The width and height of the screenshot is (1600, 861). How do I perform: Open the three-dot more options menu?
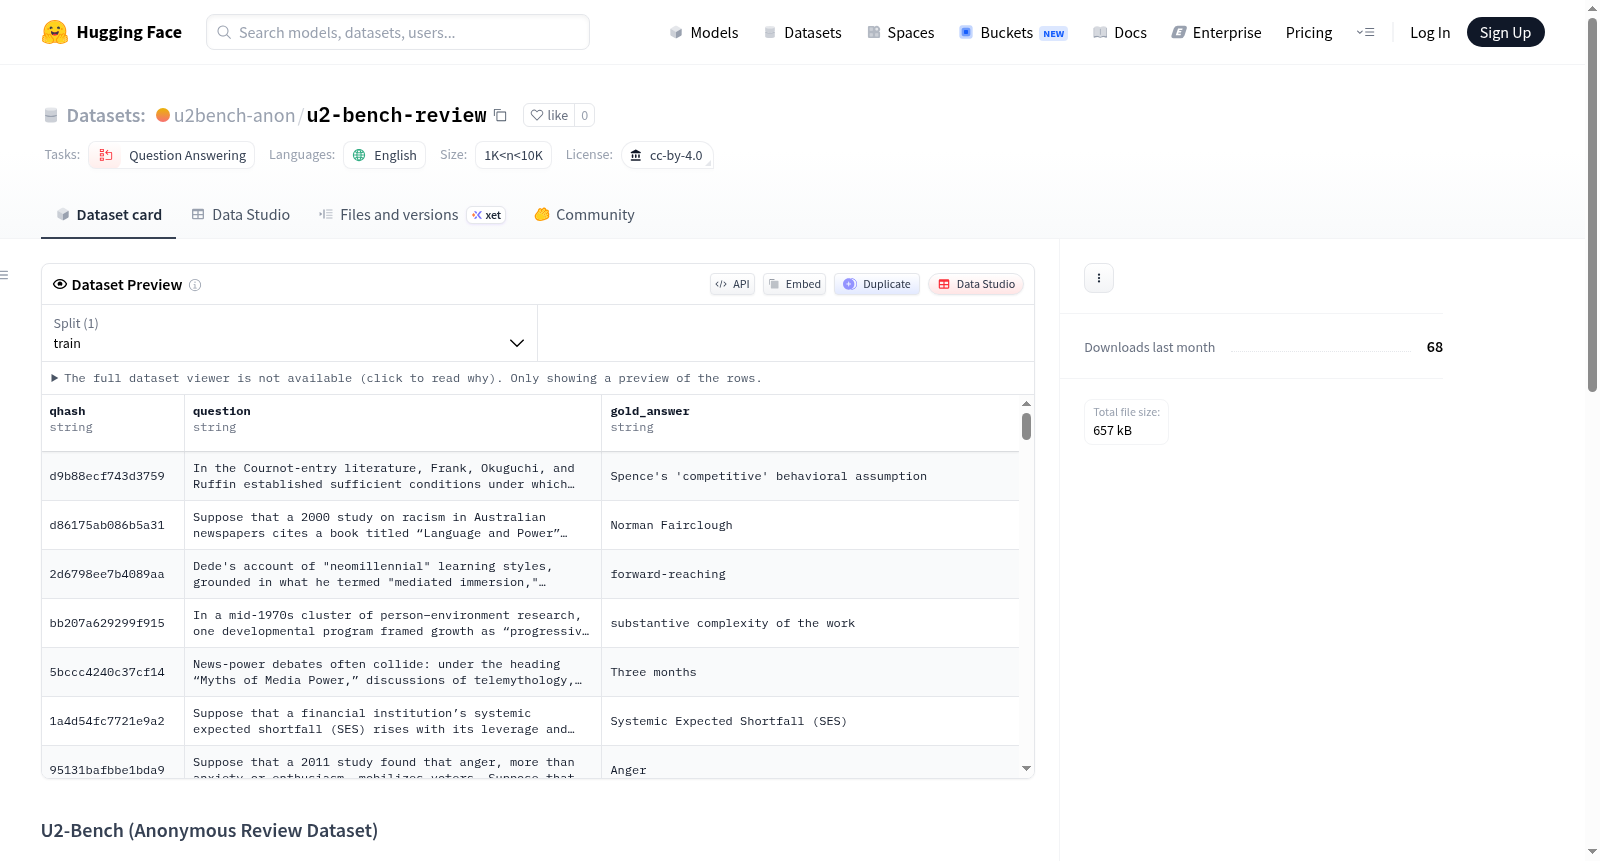[1099, 278]
